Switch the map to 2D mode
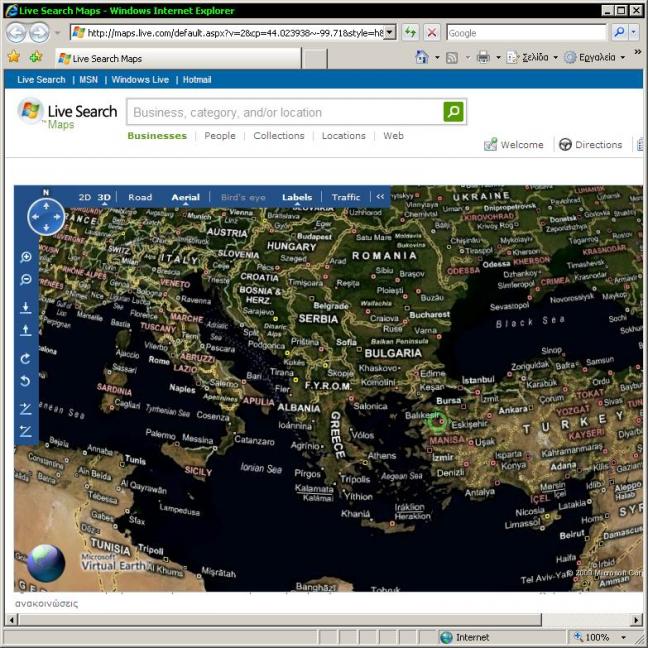648x648 pixels. point(85,197)
